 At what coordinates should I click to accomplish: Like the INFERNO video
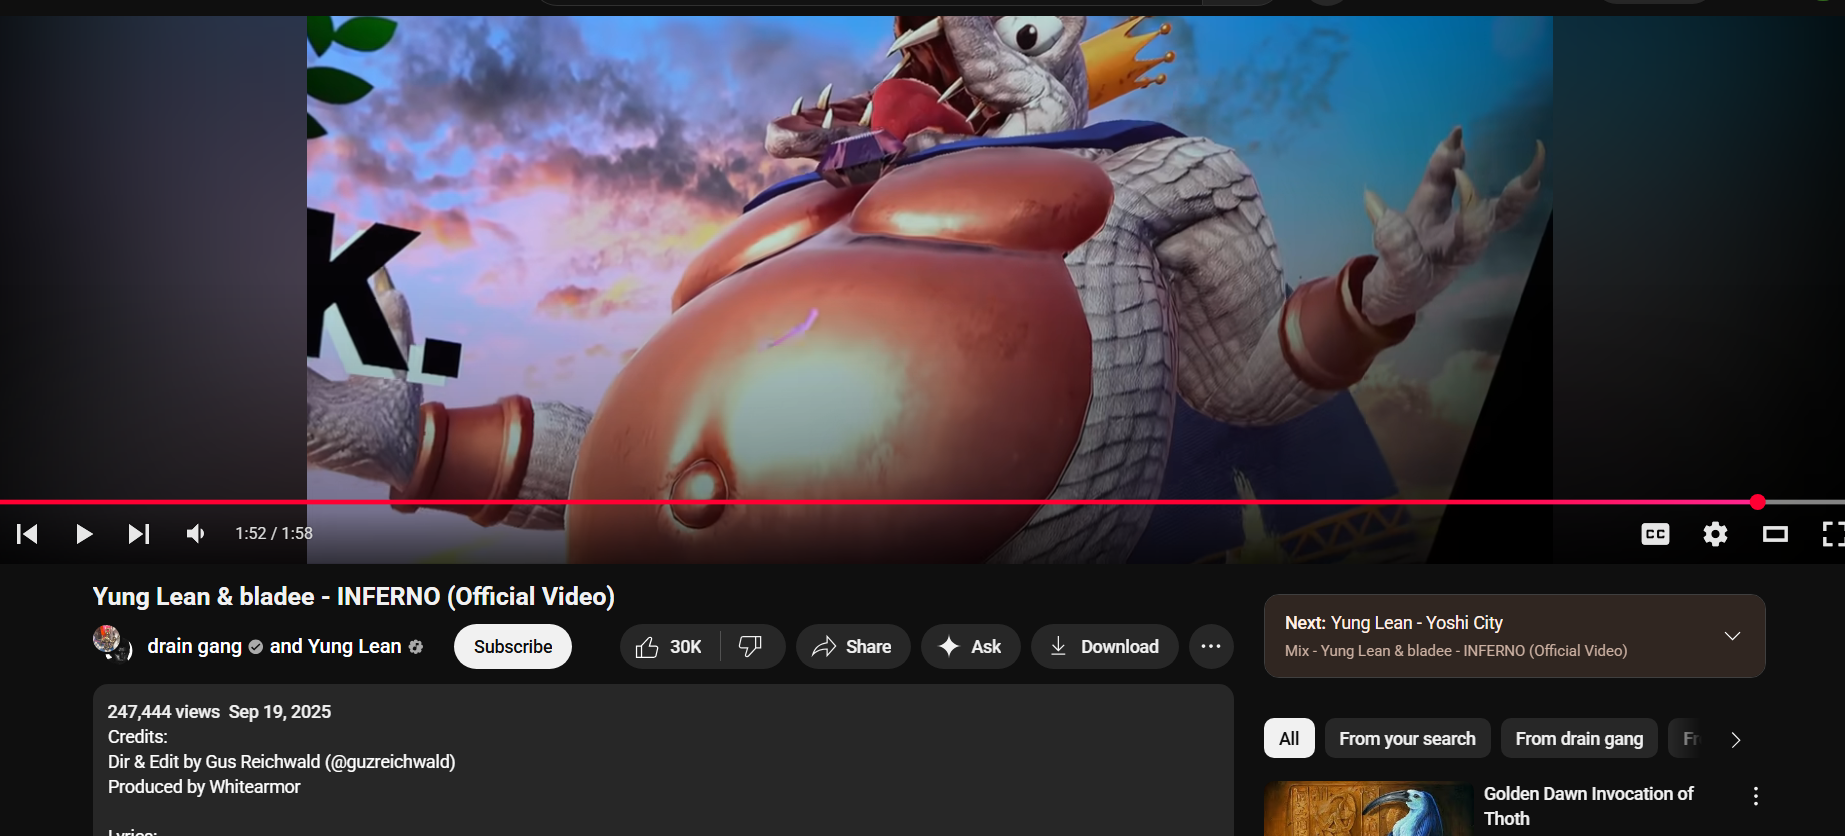(668, 647)
